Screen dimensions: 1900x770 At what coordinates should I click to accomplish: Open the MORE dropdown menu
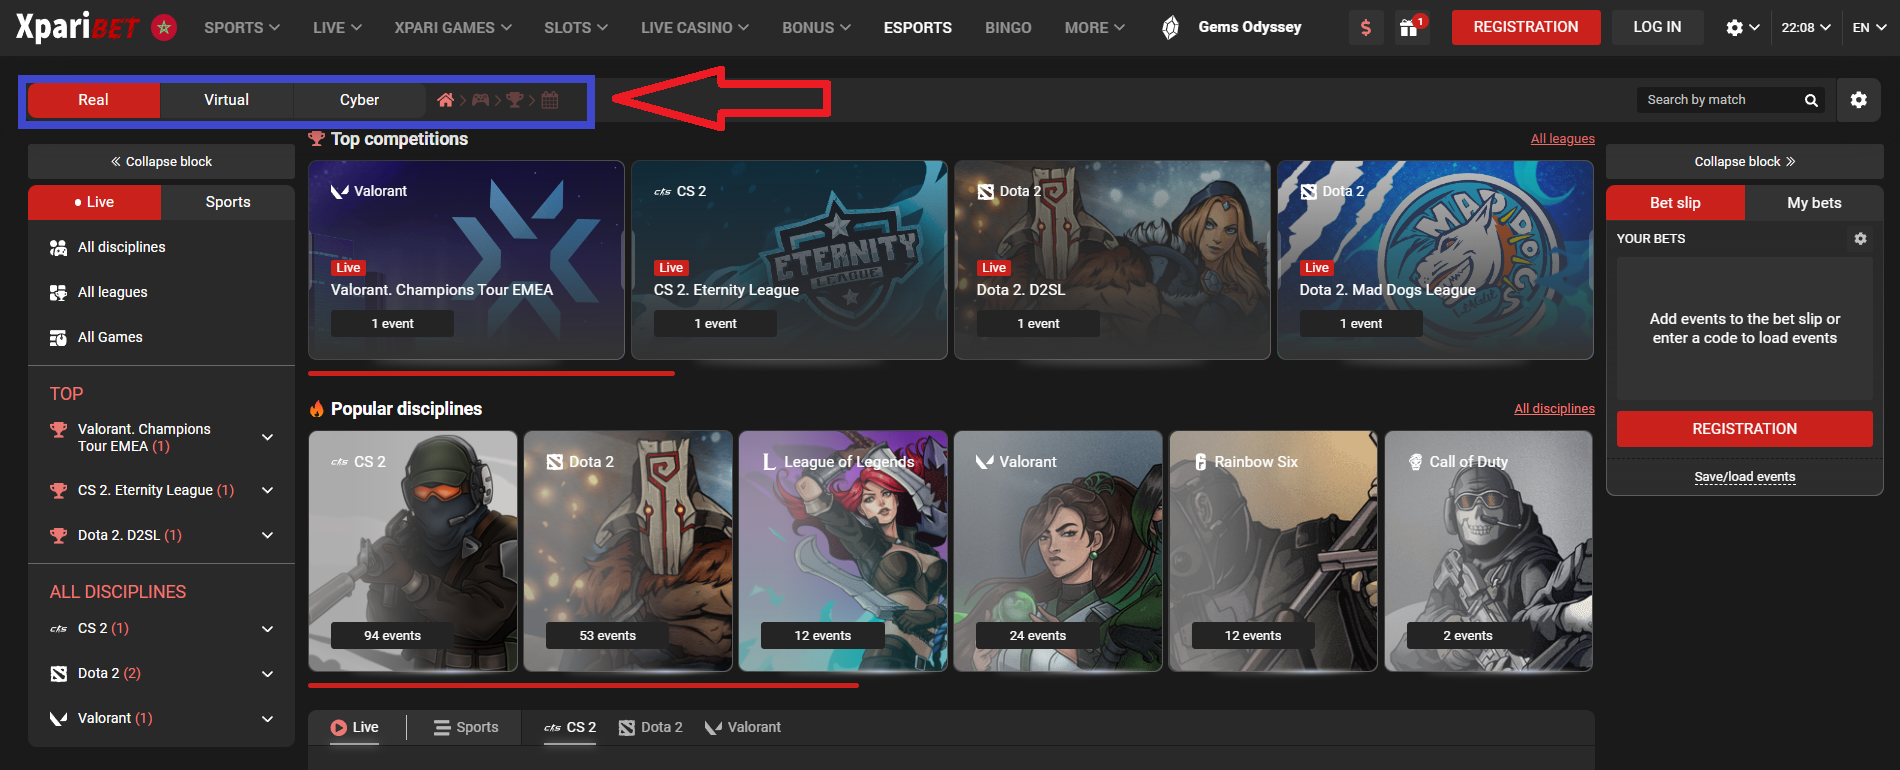[x=1095, y=28]
